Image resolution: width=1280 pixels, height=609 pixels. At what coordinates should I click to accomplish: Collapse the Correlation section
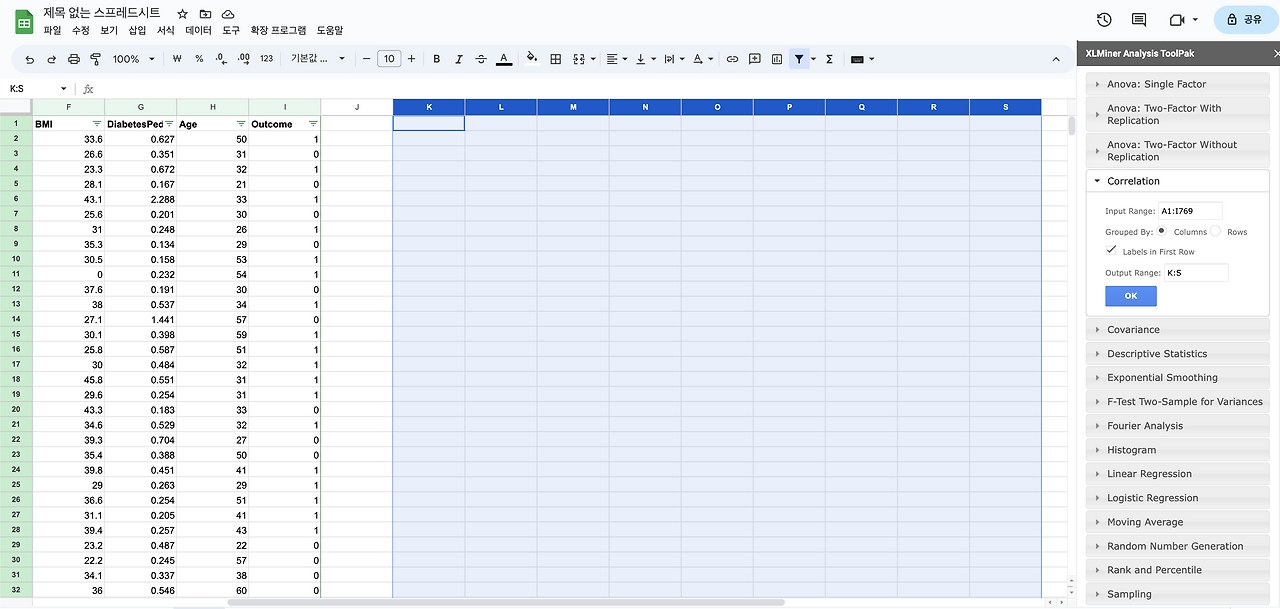point(1177,181)
